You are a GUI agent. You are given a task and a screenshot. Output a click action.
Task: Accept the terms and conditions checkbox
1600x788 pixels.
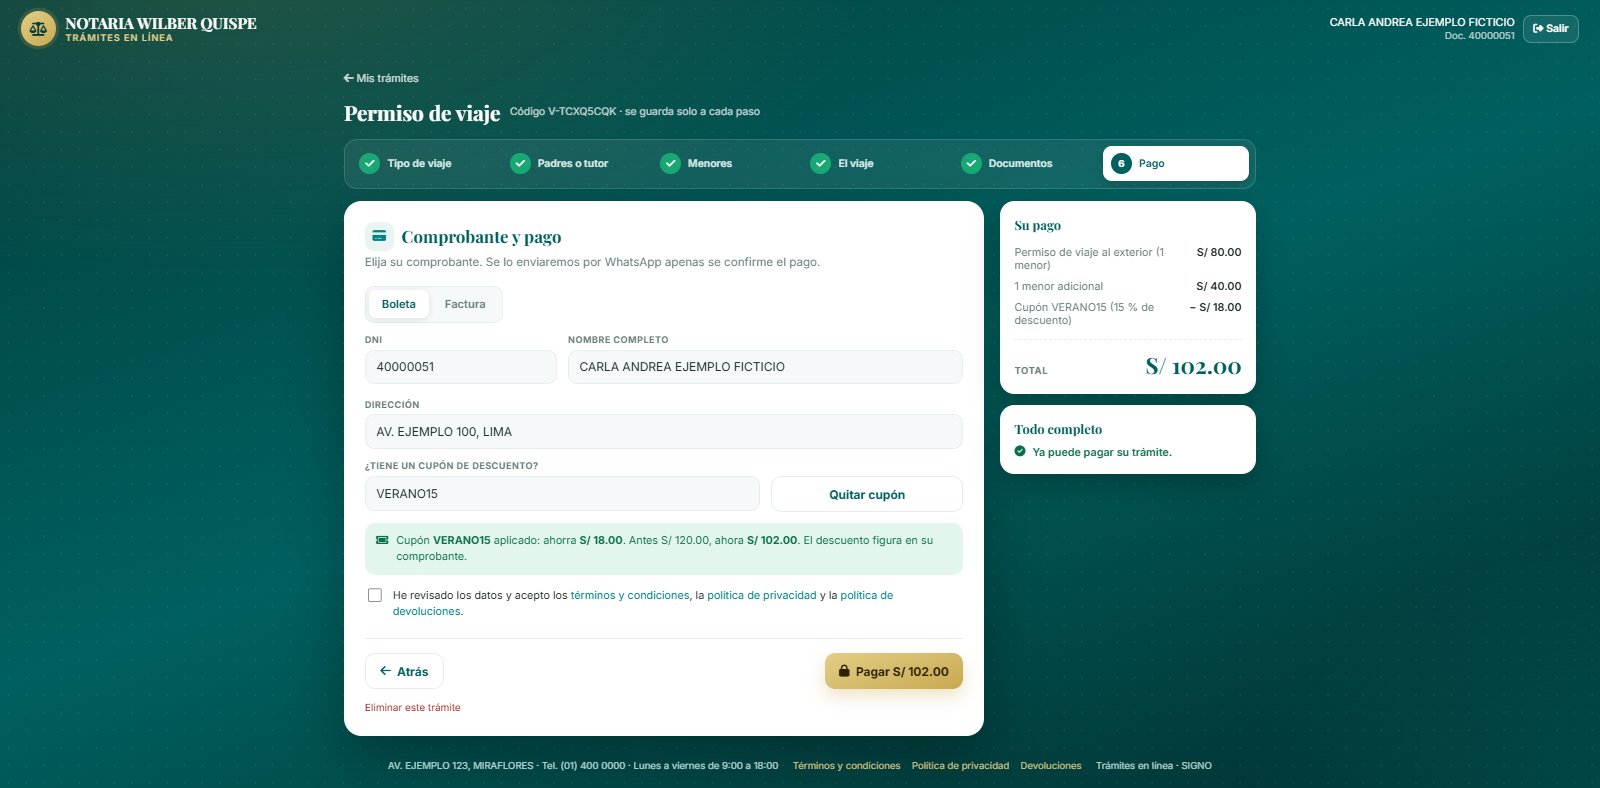point(375,595)
